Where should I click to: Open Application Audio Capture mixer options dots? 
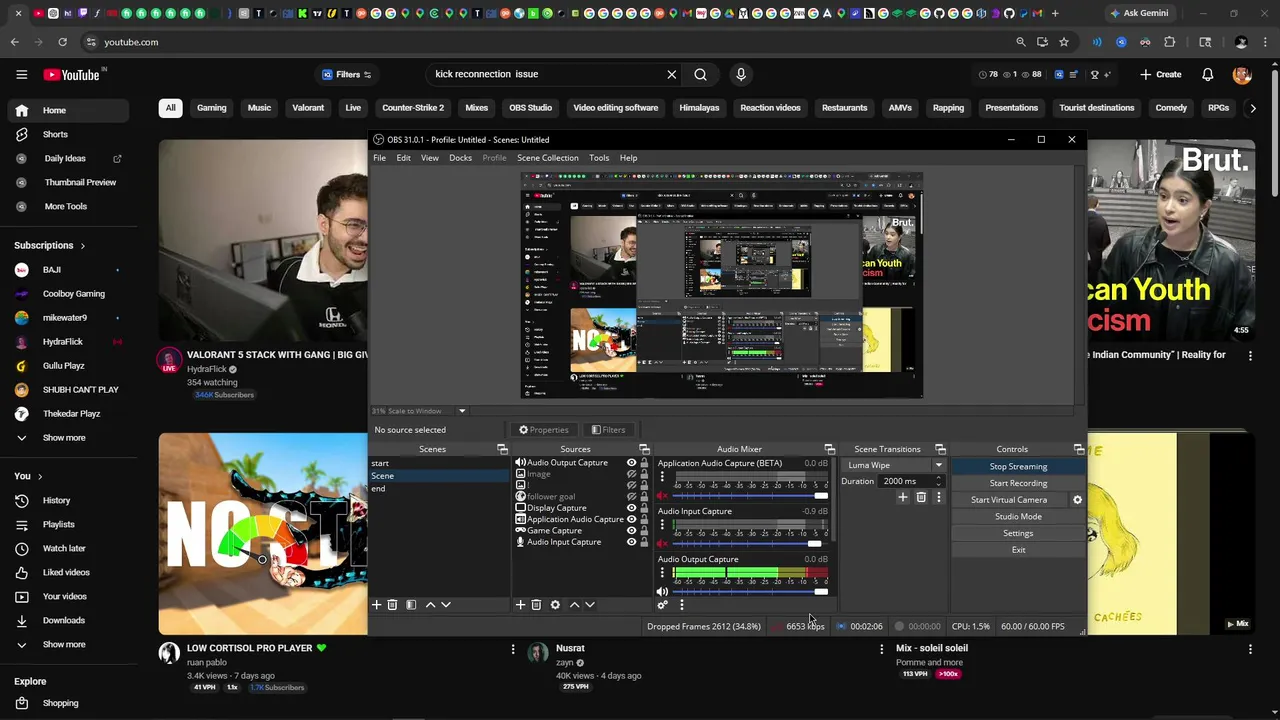(x=662, y=477)
